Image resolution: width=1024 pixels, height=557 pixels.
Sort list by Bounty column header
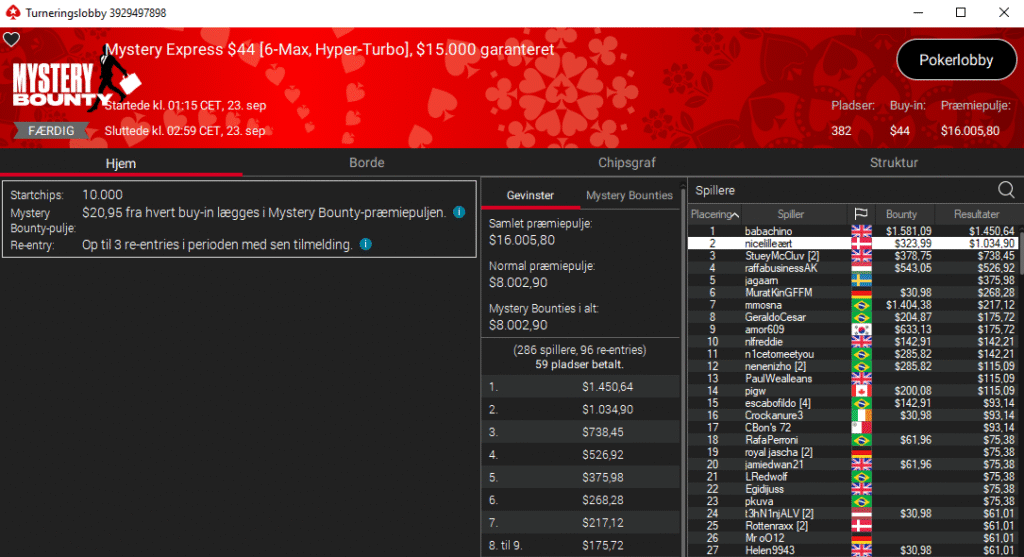tap(901, 214)
